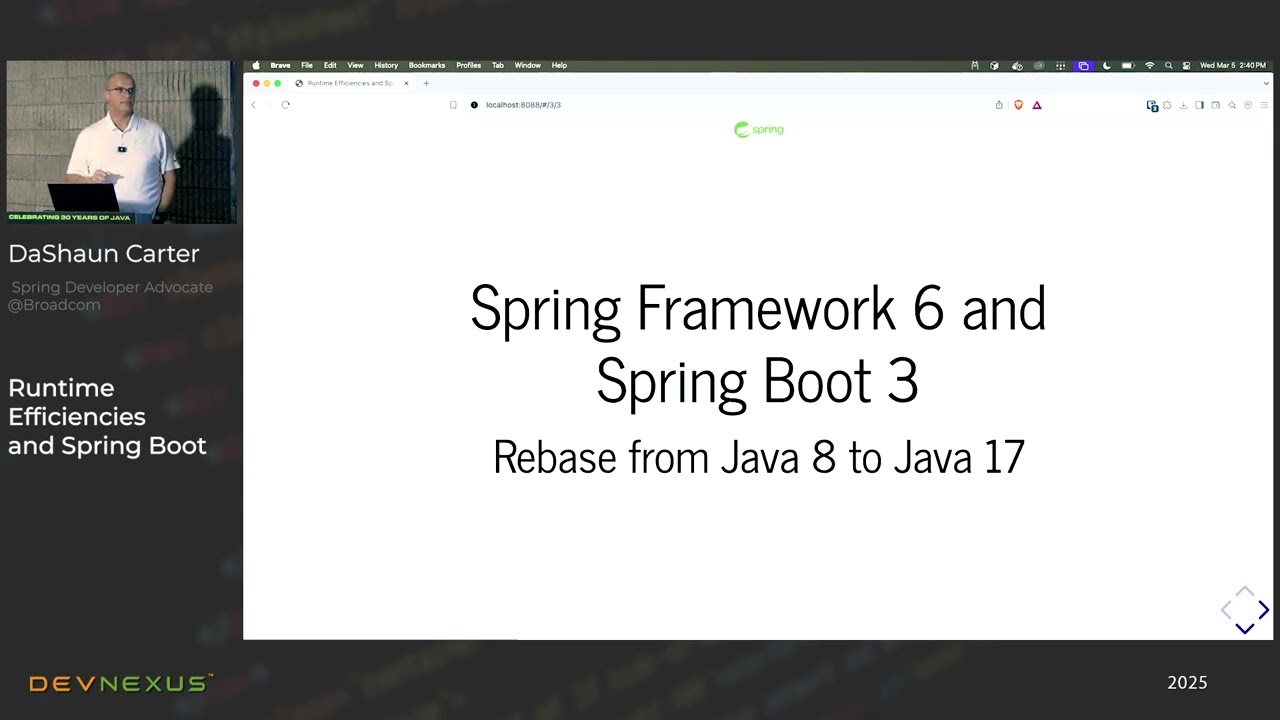Screen dimensions: 1280x720
Task: Open the File menu
Action: pyautogui.click(x=307, y=65)
